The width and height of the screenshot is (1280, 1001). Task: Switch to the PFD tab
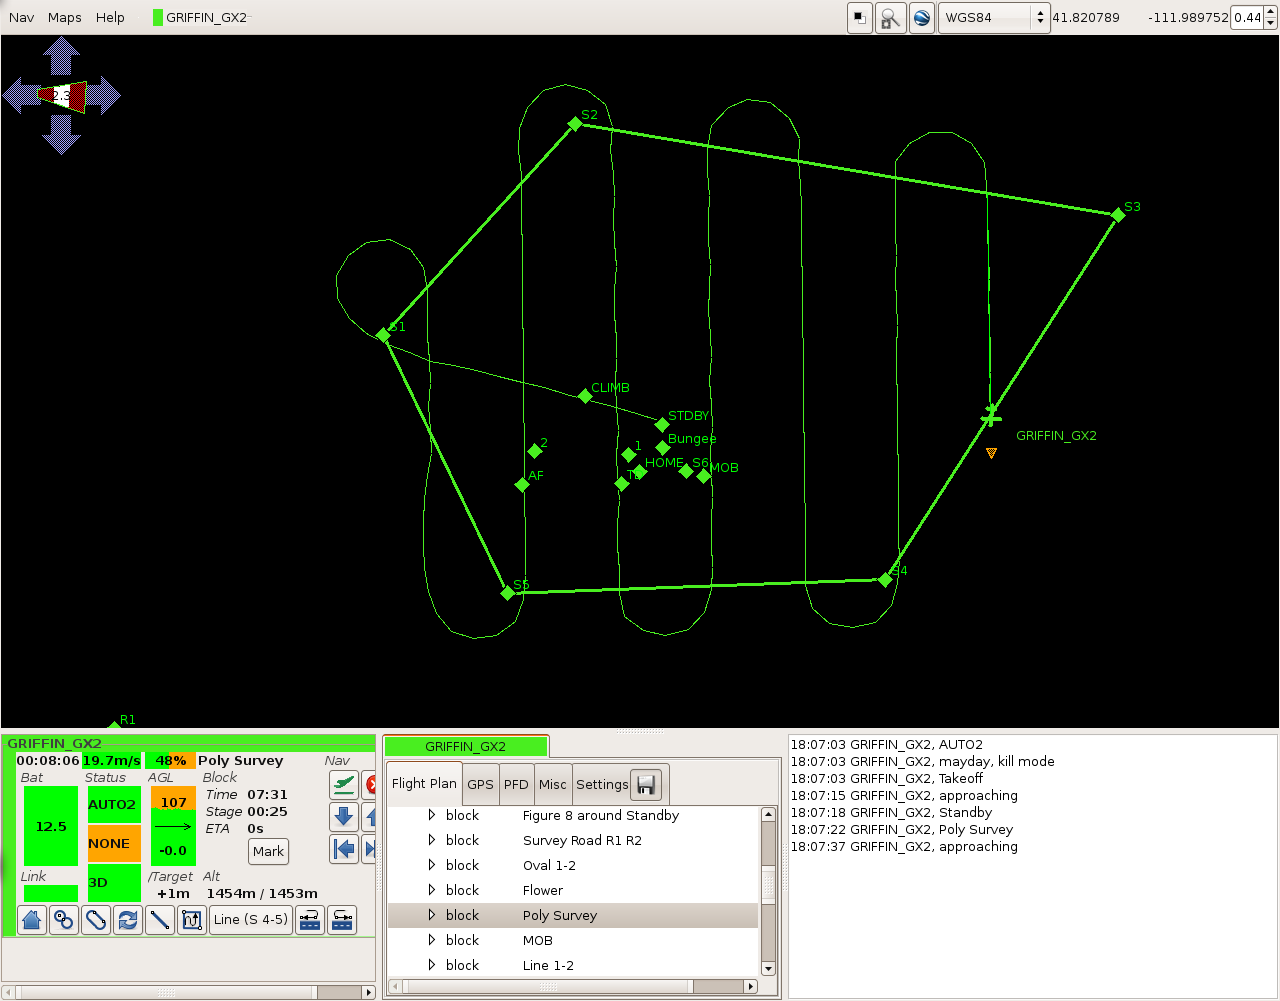516,785
